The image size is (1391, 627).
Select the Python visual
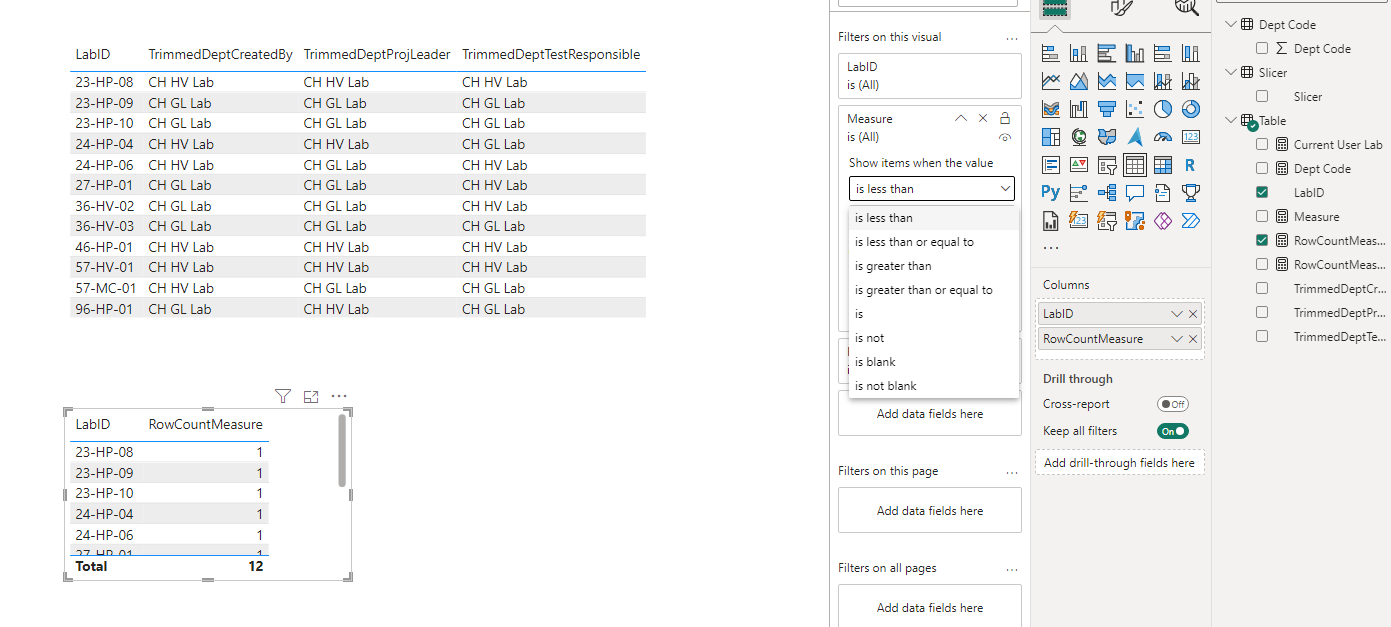[1051, 192]
